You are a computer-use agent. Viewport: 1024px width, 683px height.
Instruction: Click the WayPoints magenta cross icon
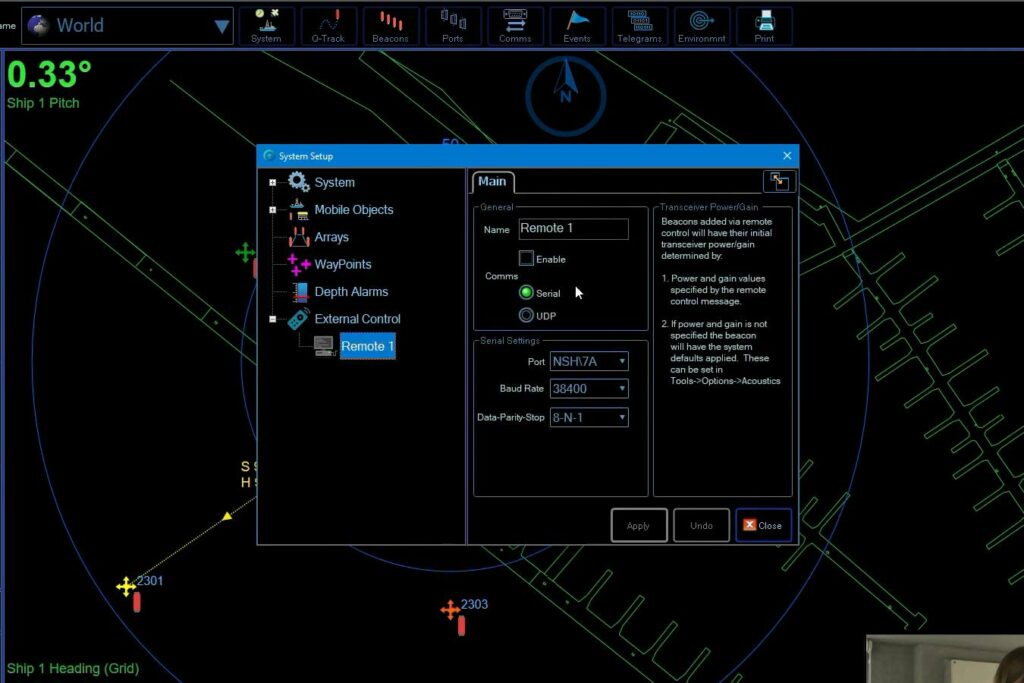pyautogui.click(x=298, y=264)
